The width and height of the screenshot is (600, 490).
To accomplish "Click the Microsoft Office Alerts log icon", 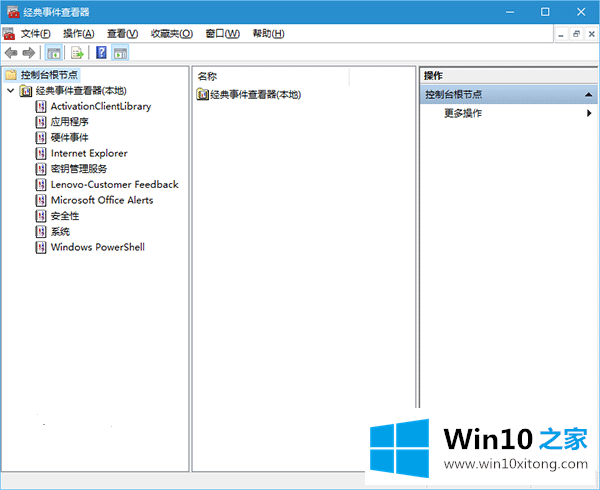I will click(x=41, y=200).
